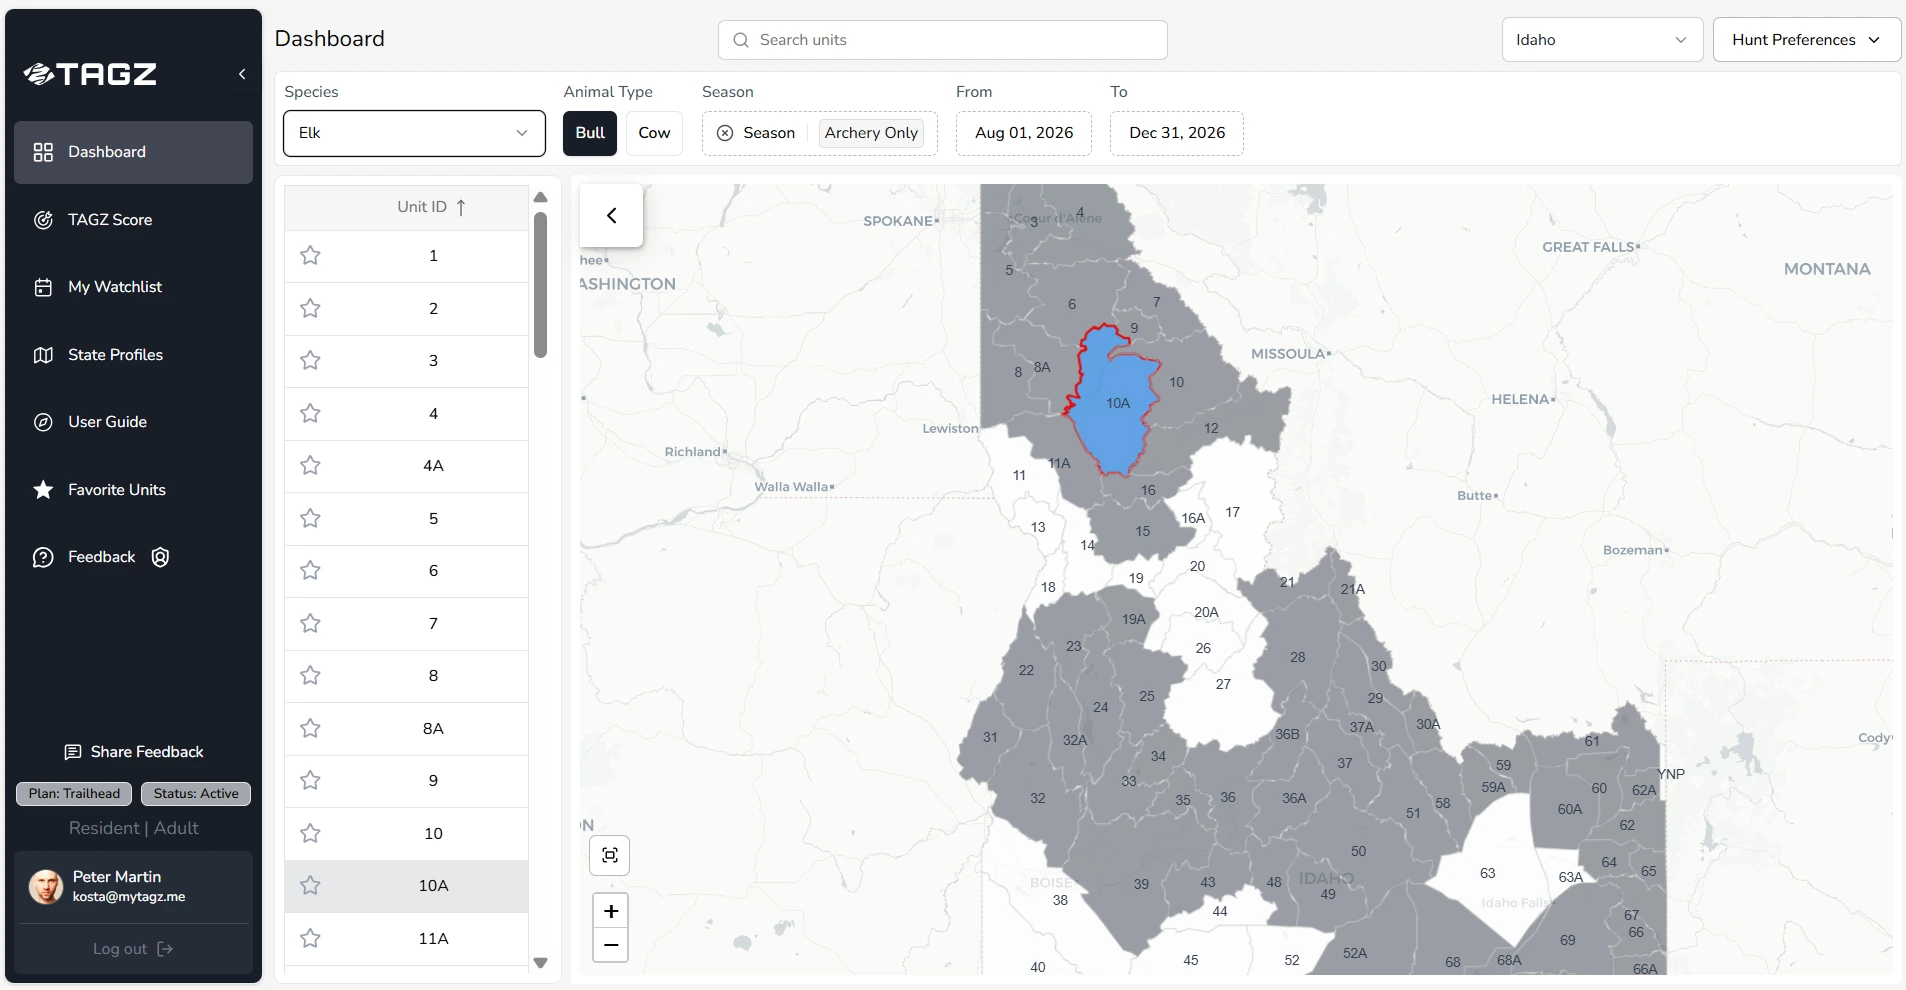
Task: Expand the Hunt Preferences dropdown
Action: [1805, 40]
